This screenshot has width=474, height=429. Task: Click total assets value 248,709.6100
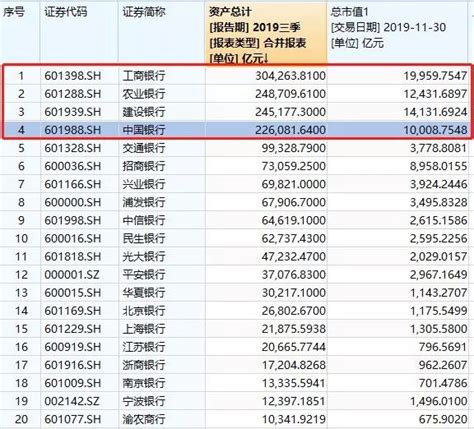pos(290,94)
